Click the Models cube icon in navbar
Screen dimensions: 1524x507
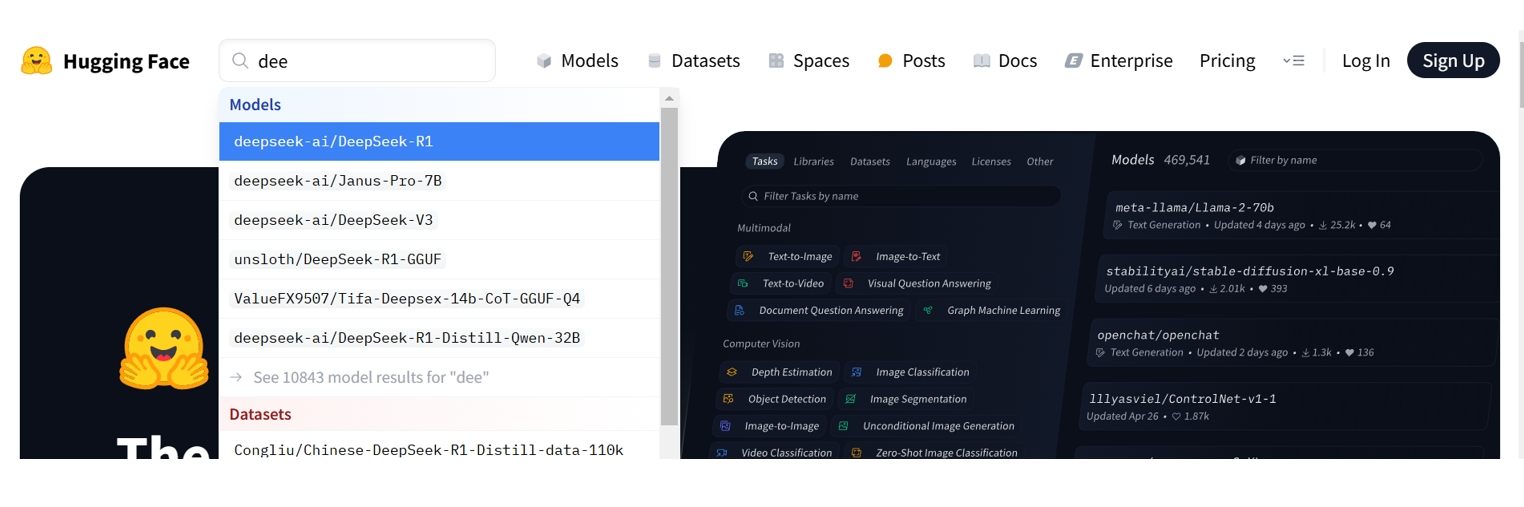(x=544, y=61)
